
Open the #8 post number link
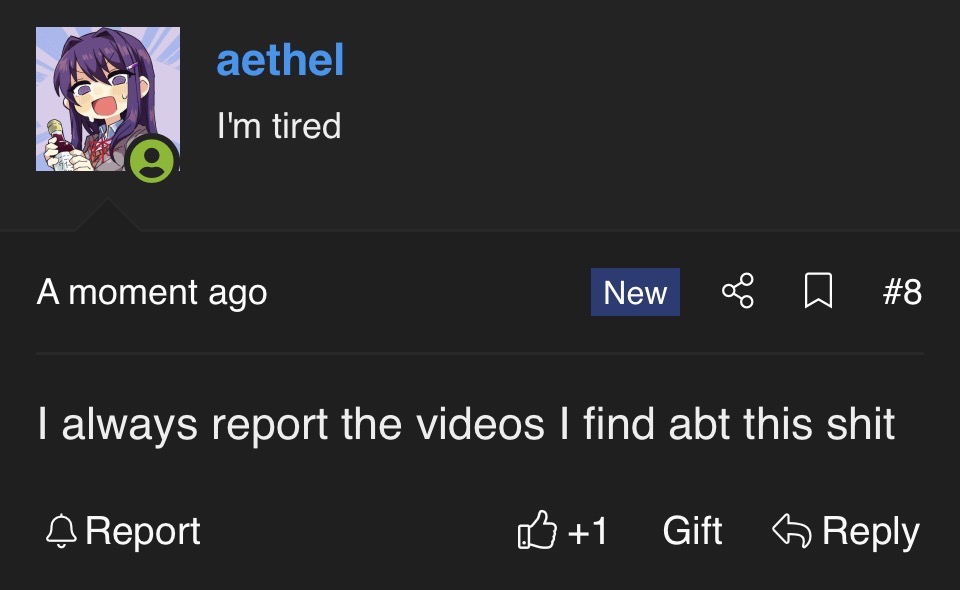click(x=902, y=291)
